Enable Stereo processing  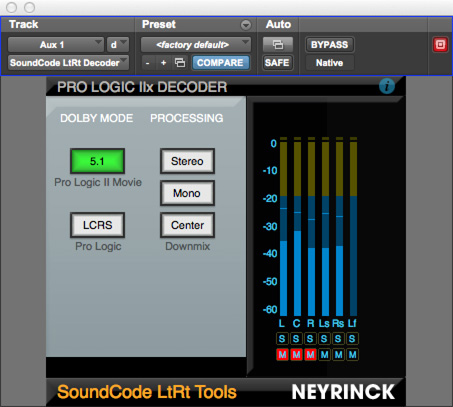tap(187, 161)
